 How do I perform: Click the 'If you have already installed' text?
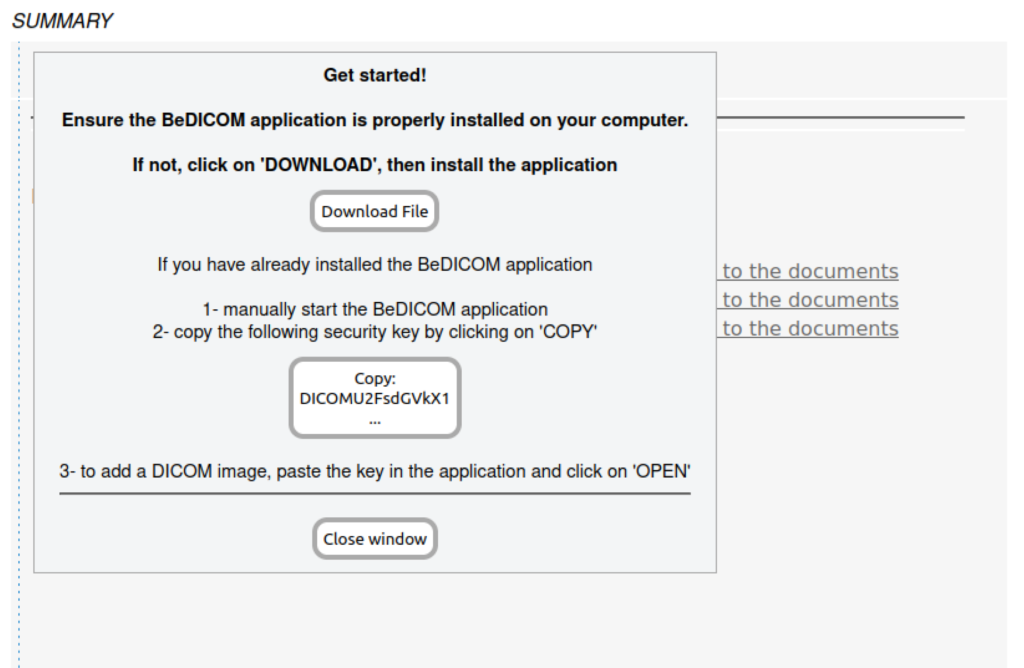click(375, 265)
